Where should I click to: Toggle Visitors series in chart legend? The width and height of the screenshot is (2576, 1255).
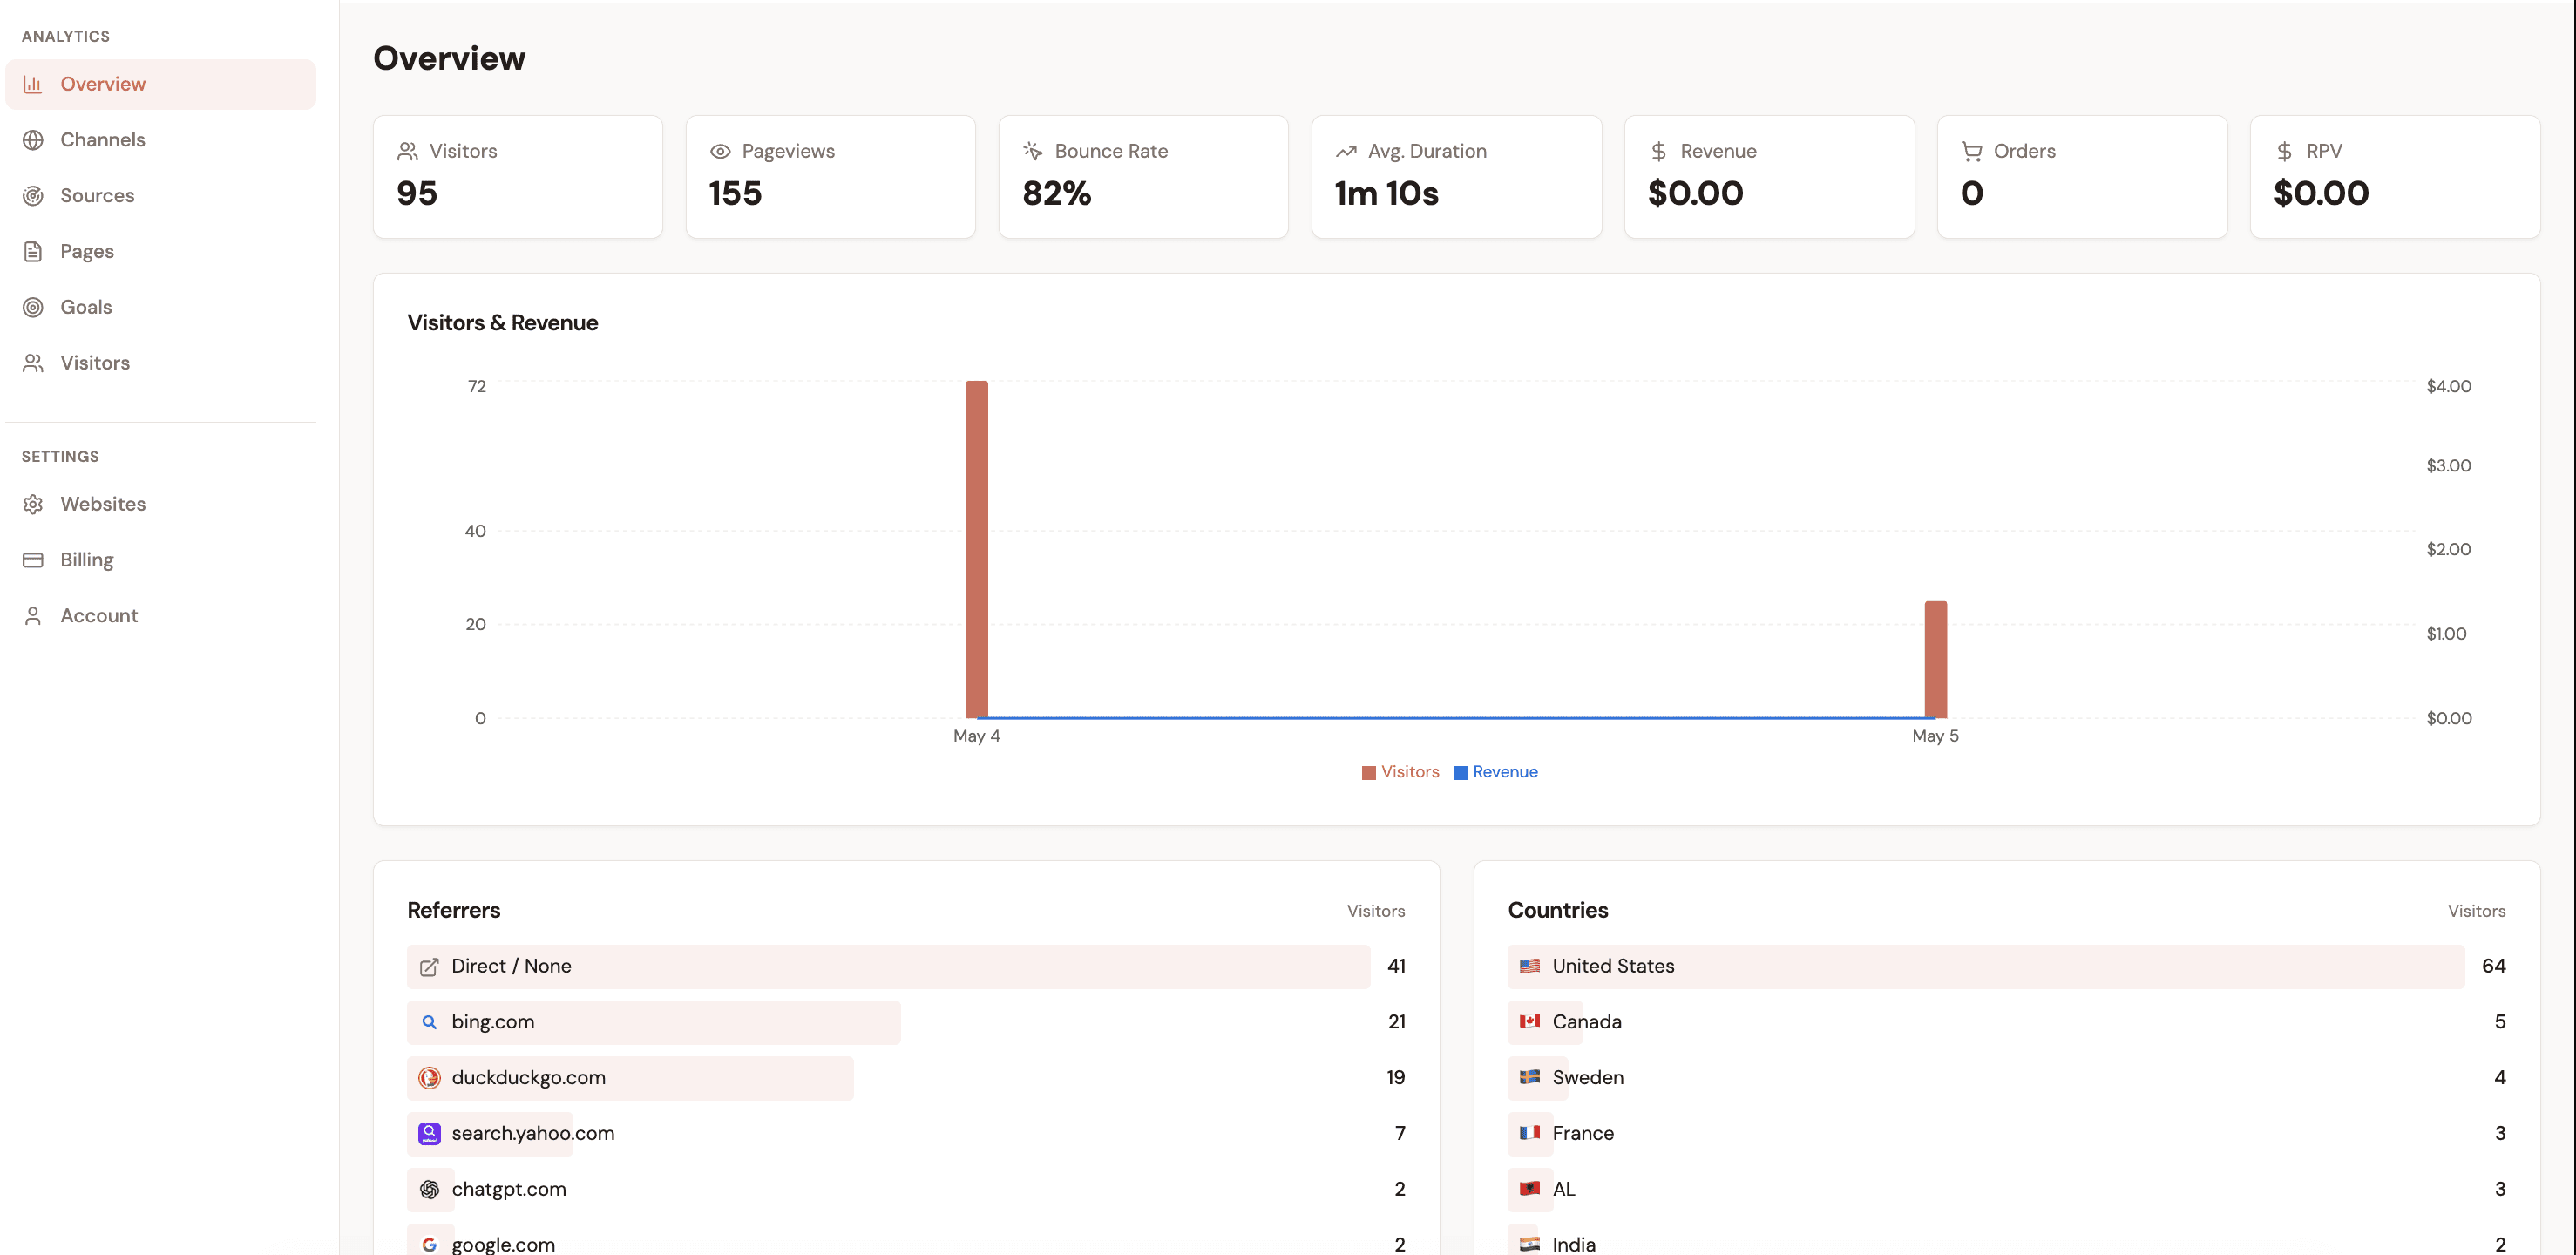1400,772
